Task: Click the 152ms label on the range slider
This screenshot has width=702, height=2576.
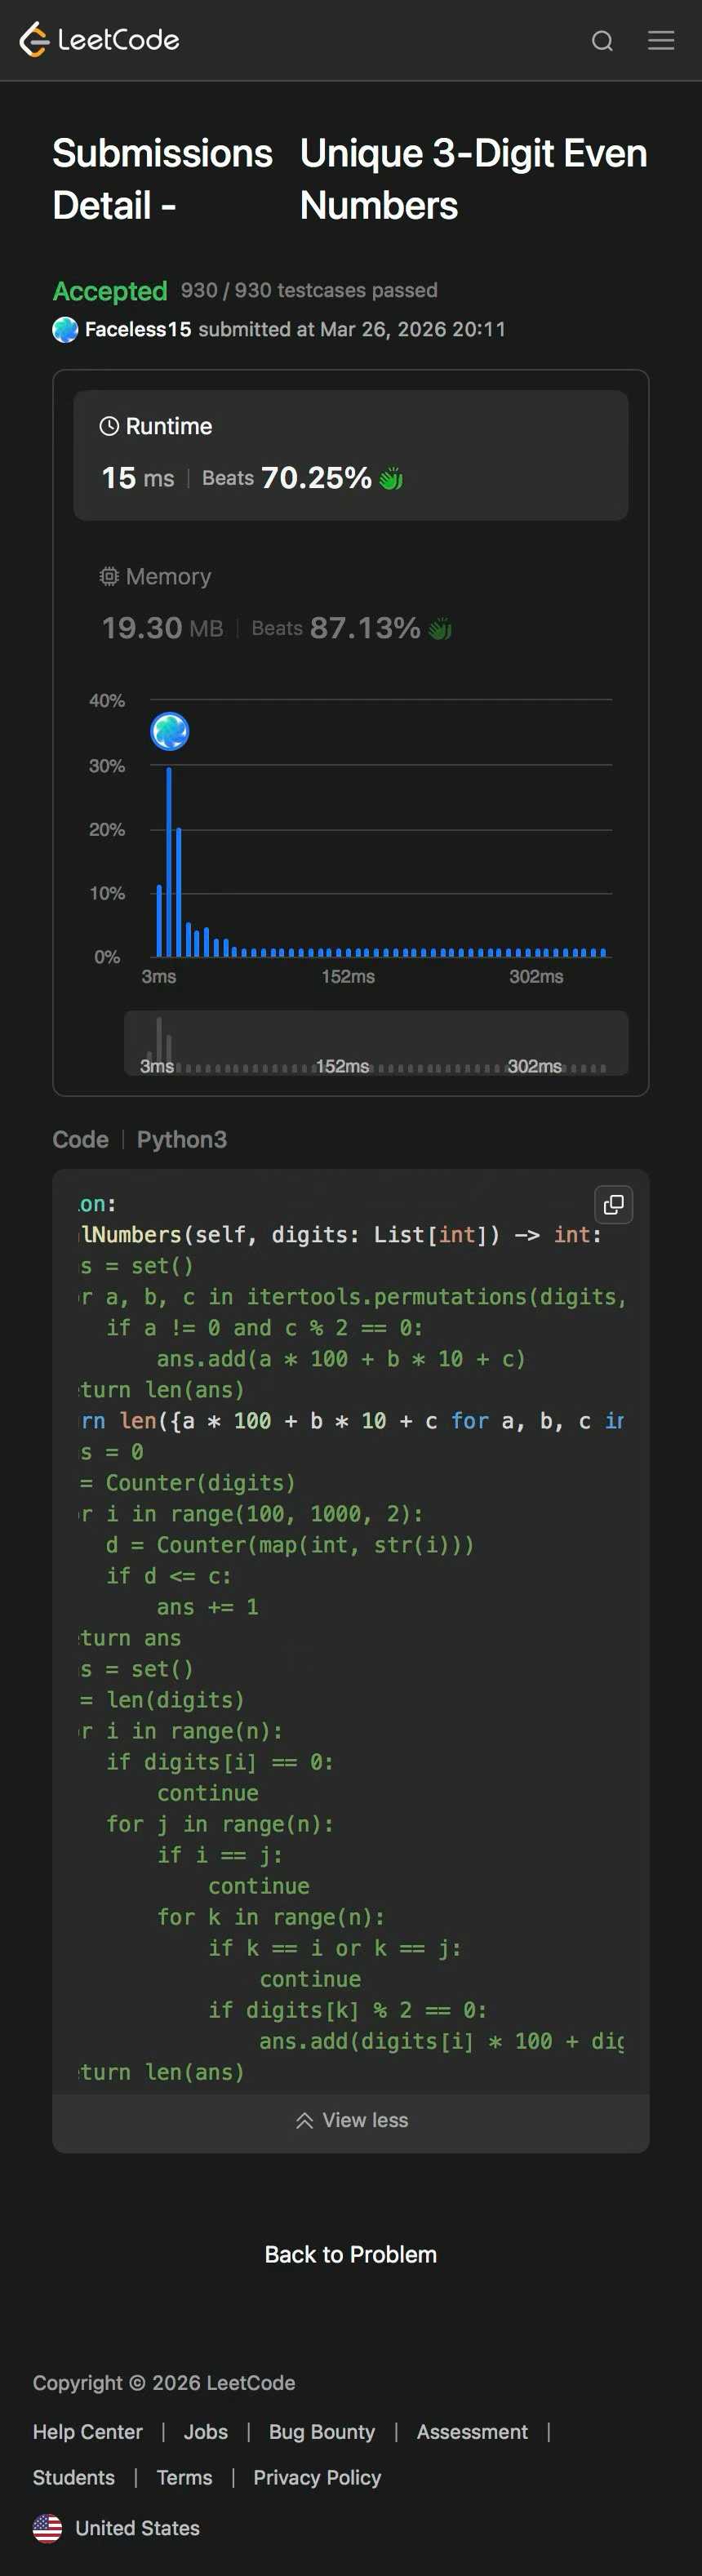Action: click(343, 1066)
